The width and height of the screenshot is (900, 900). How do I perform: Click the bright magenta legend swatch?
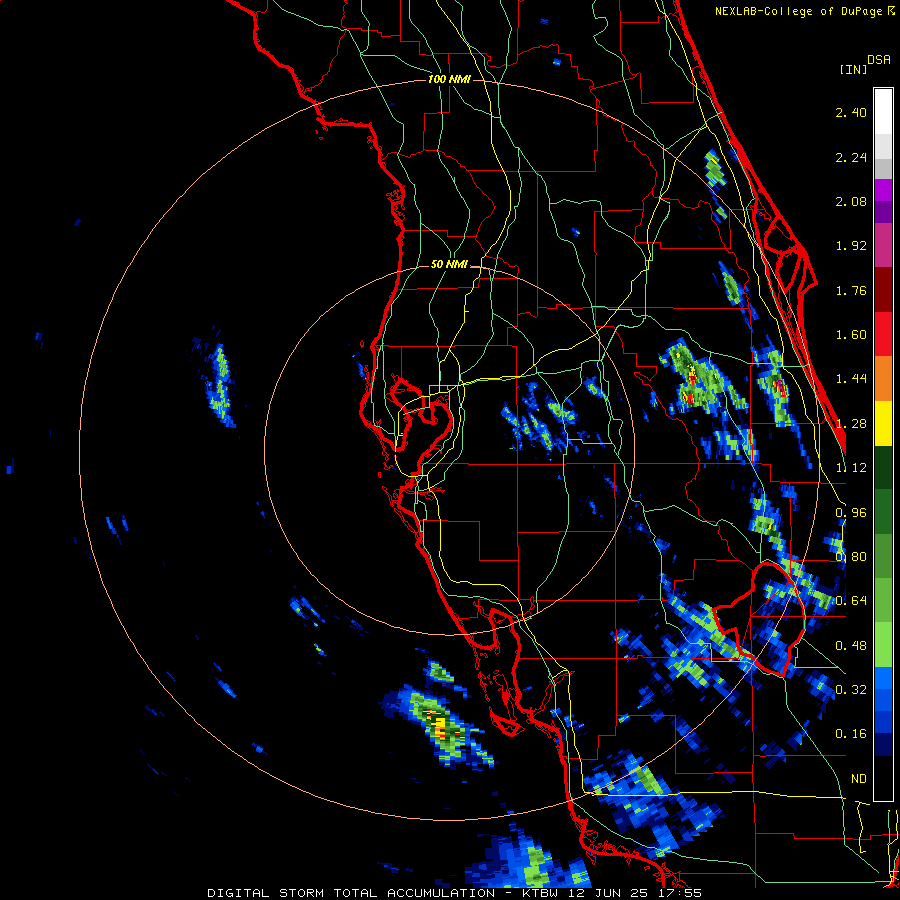tap(883, 190)
